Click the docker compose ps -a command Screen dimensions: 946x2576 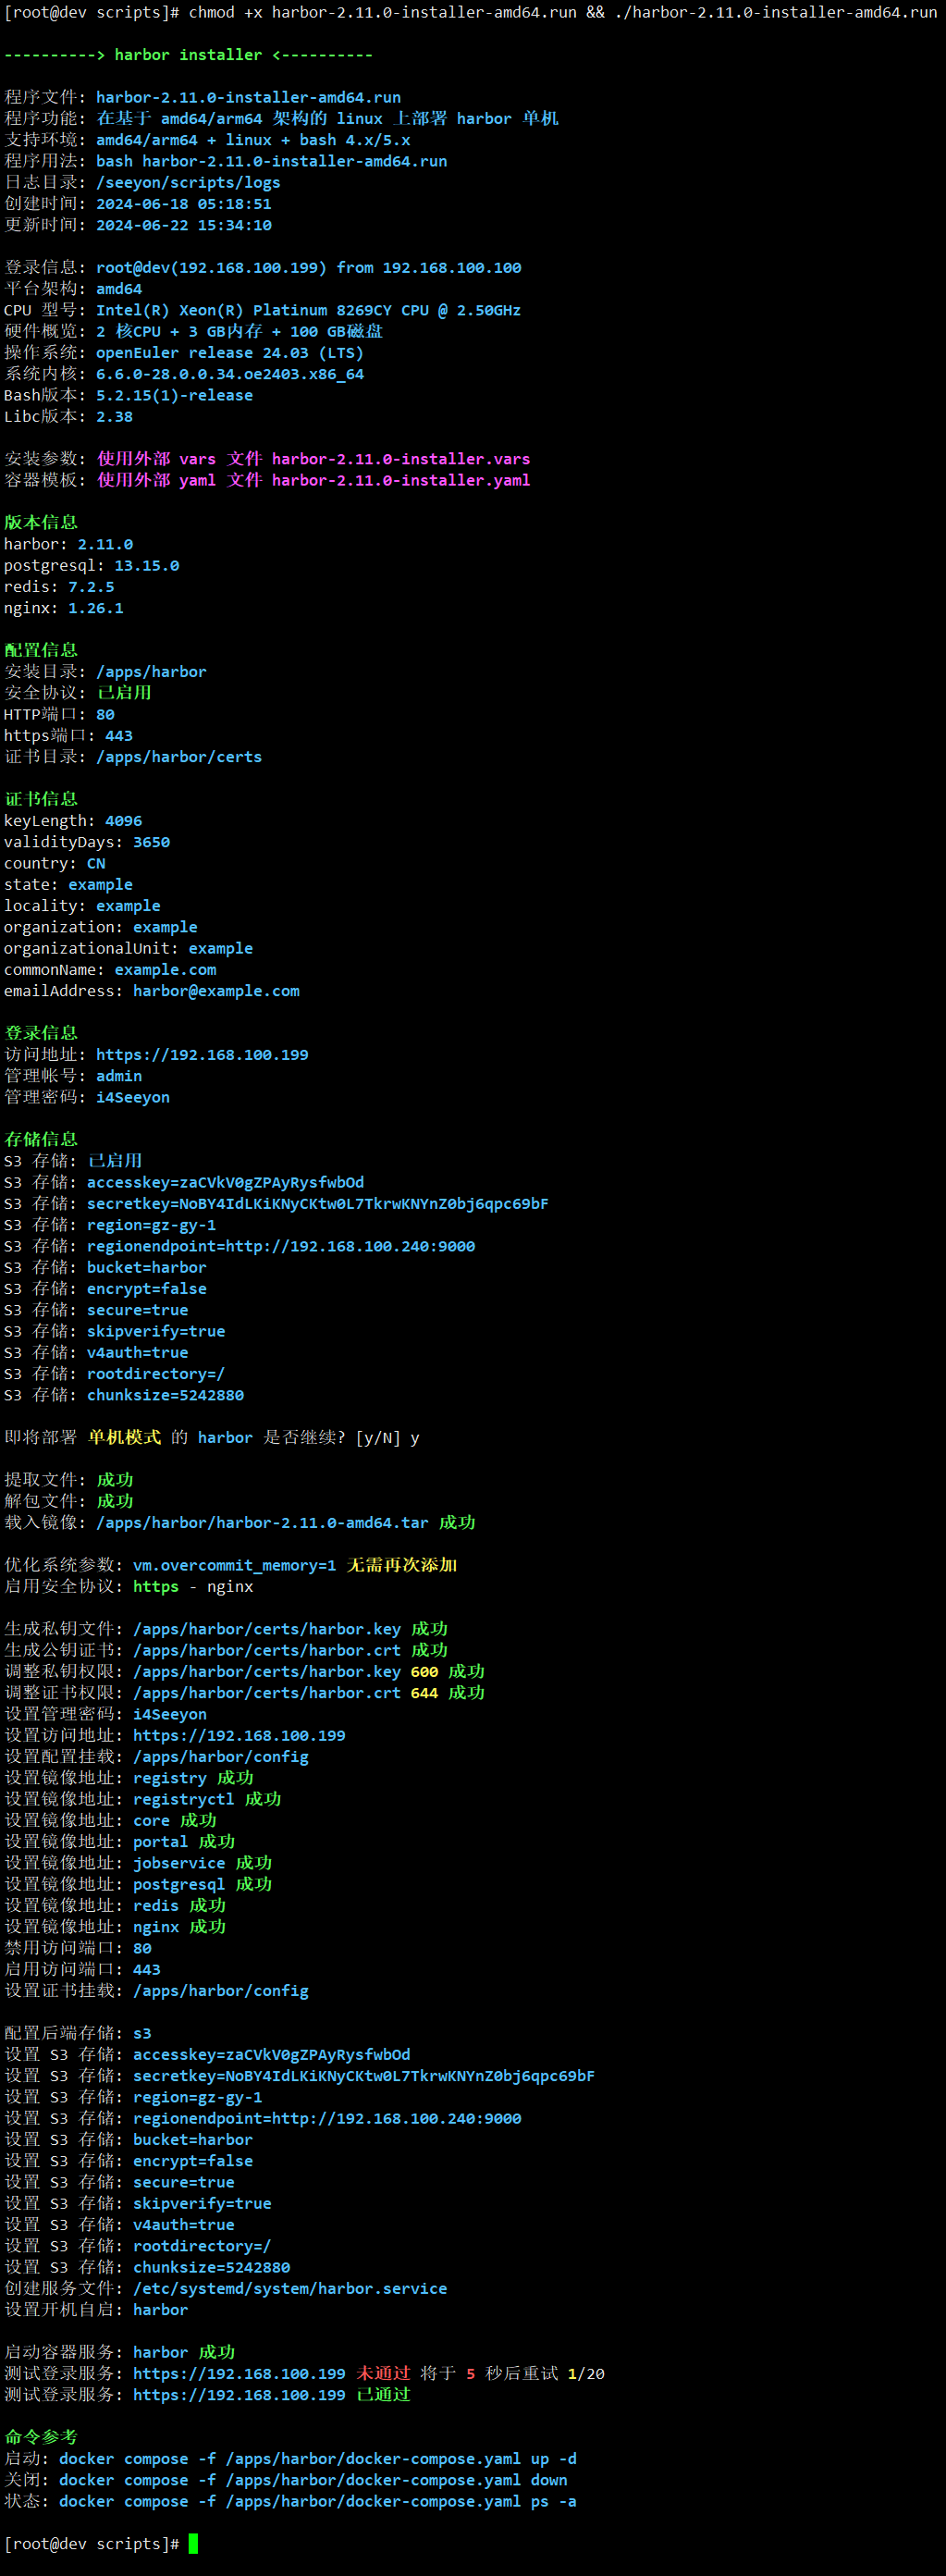click(318, 2501)
